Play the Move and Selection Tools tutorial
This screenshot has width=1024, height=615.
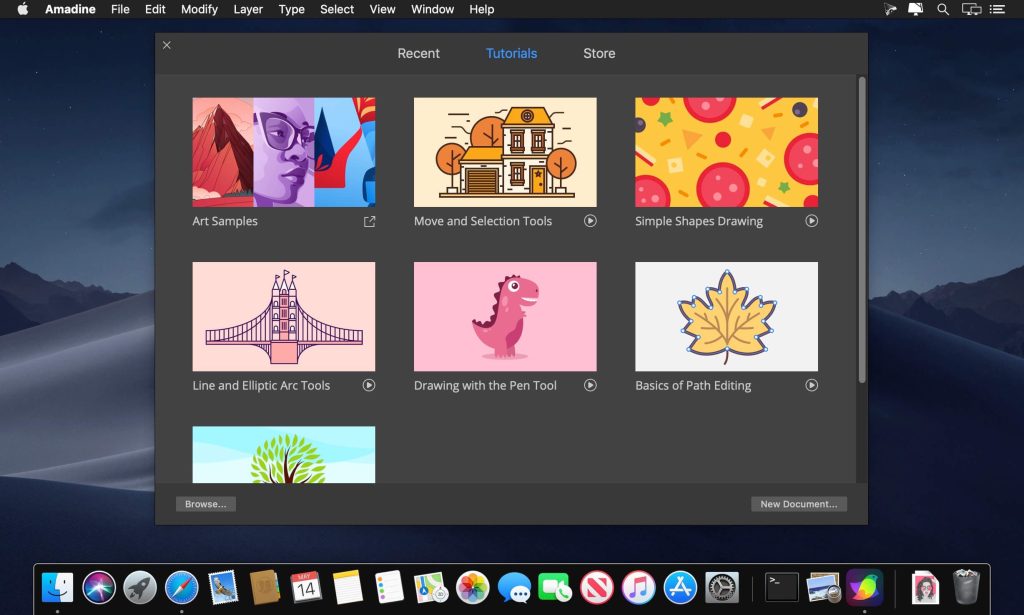pos(590,221)
